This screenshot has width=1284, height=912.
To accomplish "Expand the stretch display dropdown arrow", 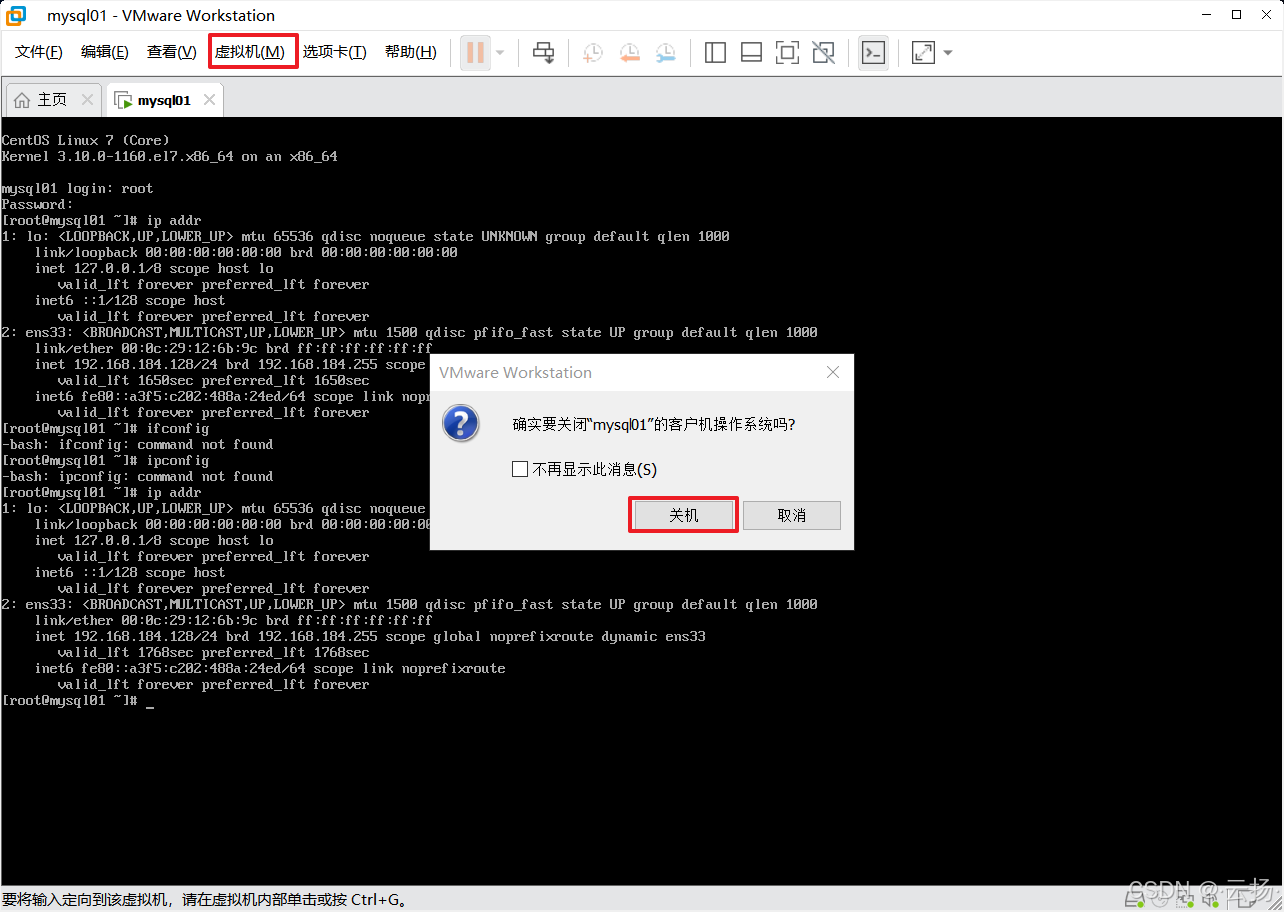I will pos(948,52).
